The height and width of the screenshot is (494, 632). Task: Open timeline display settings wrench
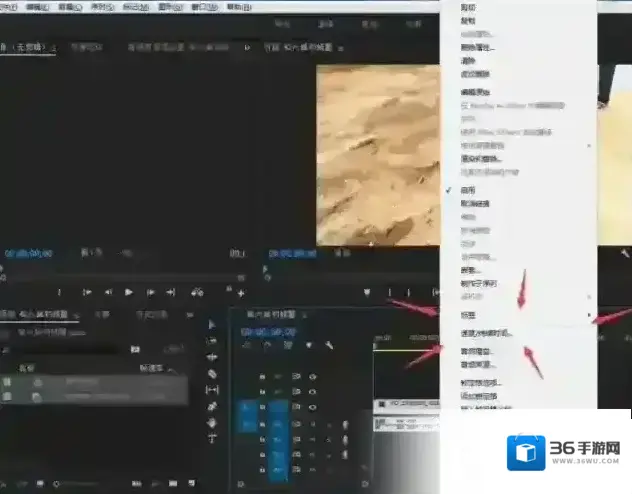[x=329, y=345]
